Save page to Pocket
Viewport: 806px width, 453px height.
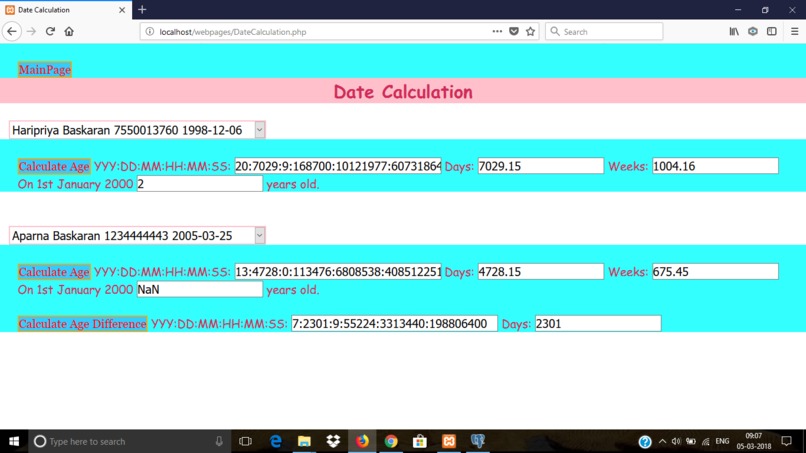point(514,31)
